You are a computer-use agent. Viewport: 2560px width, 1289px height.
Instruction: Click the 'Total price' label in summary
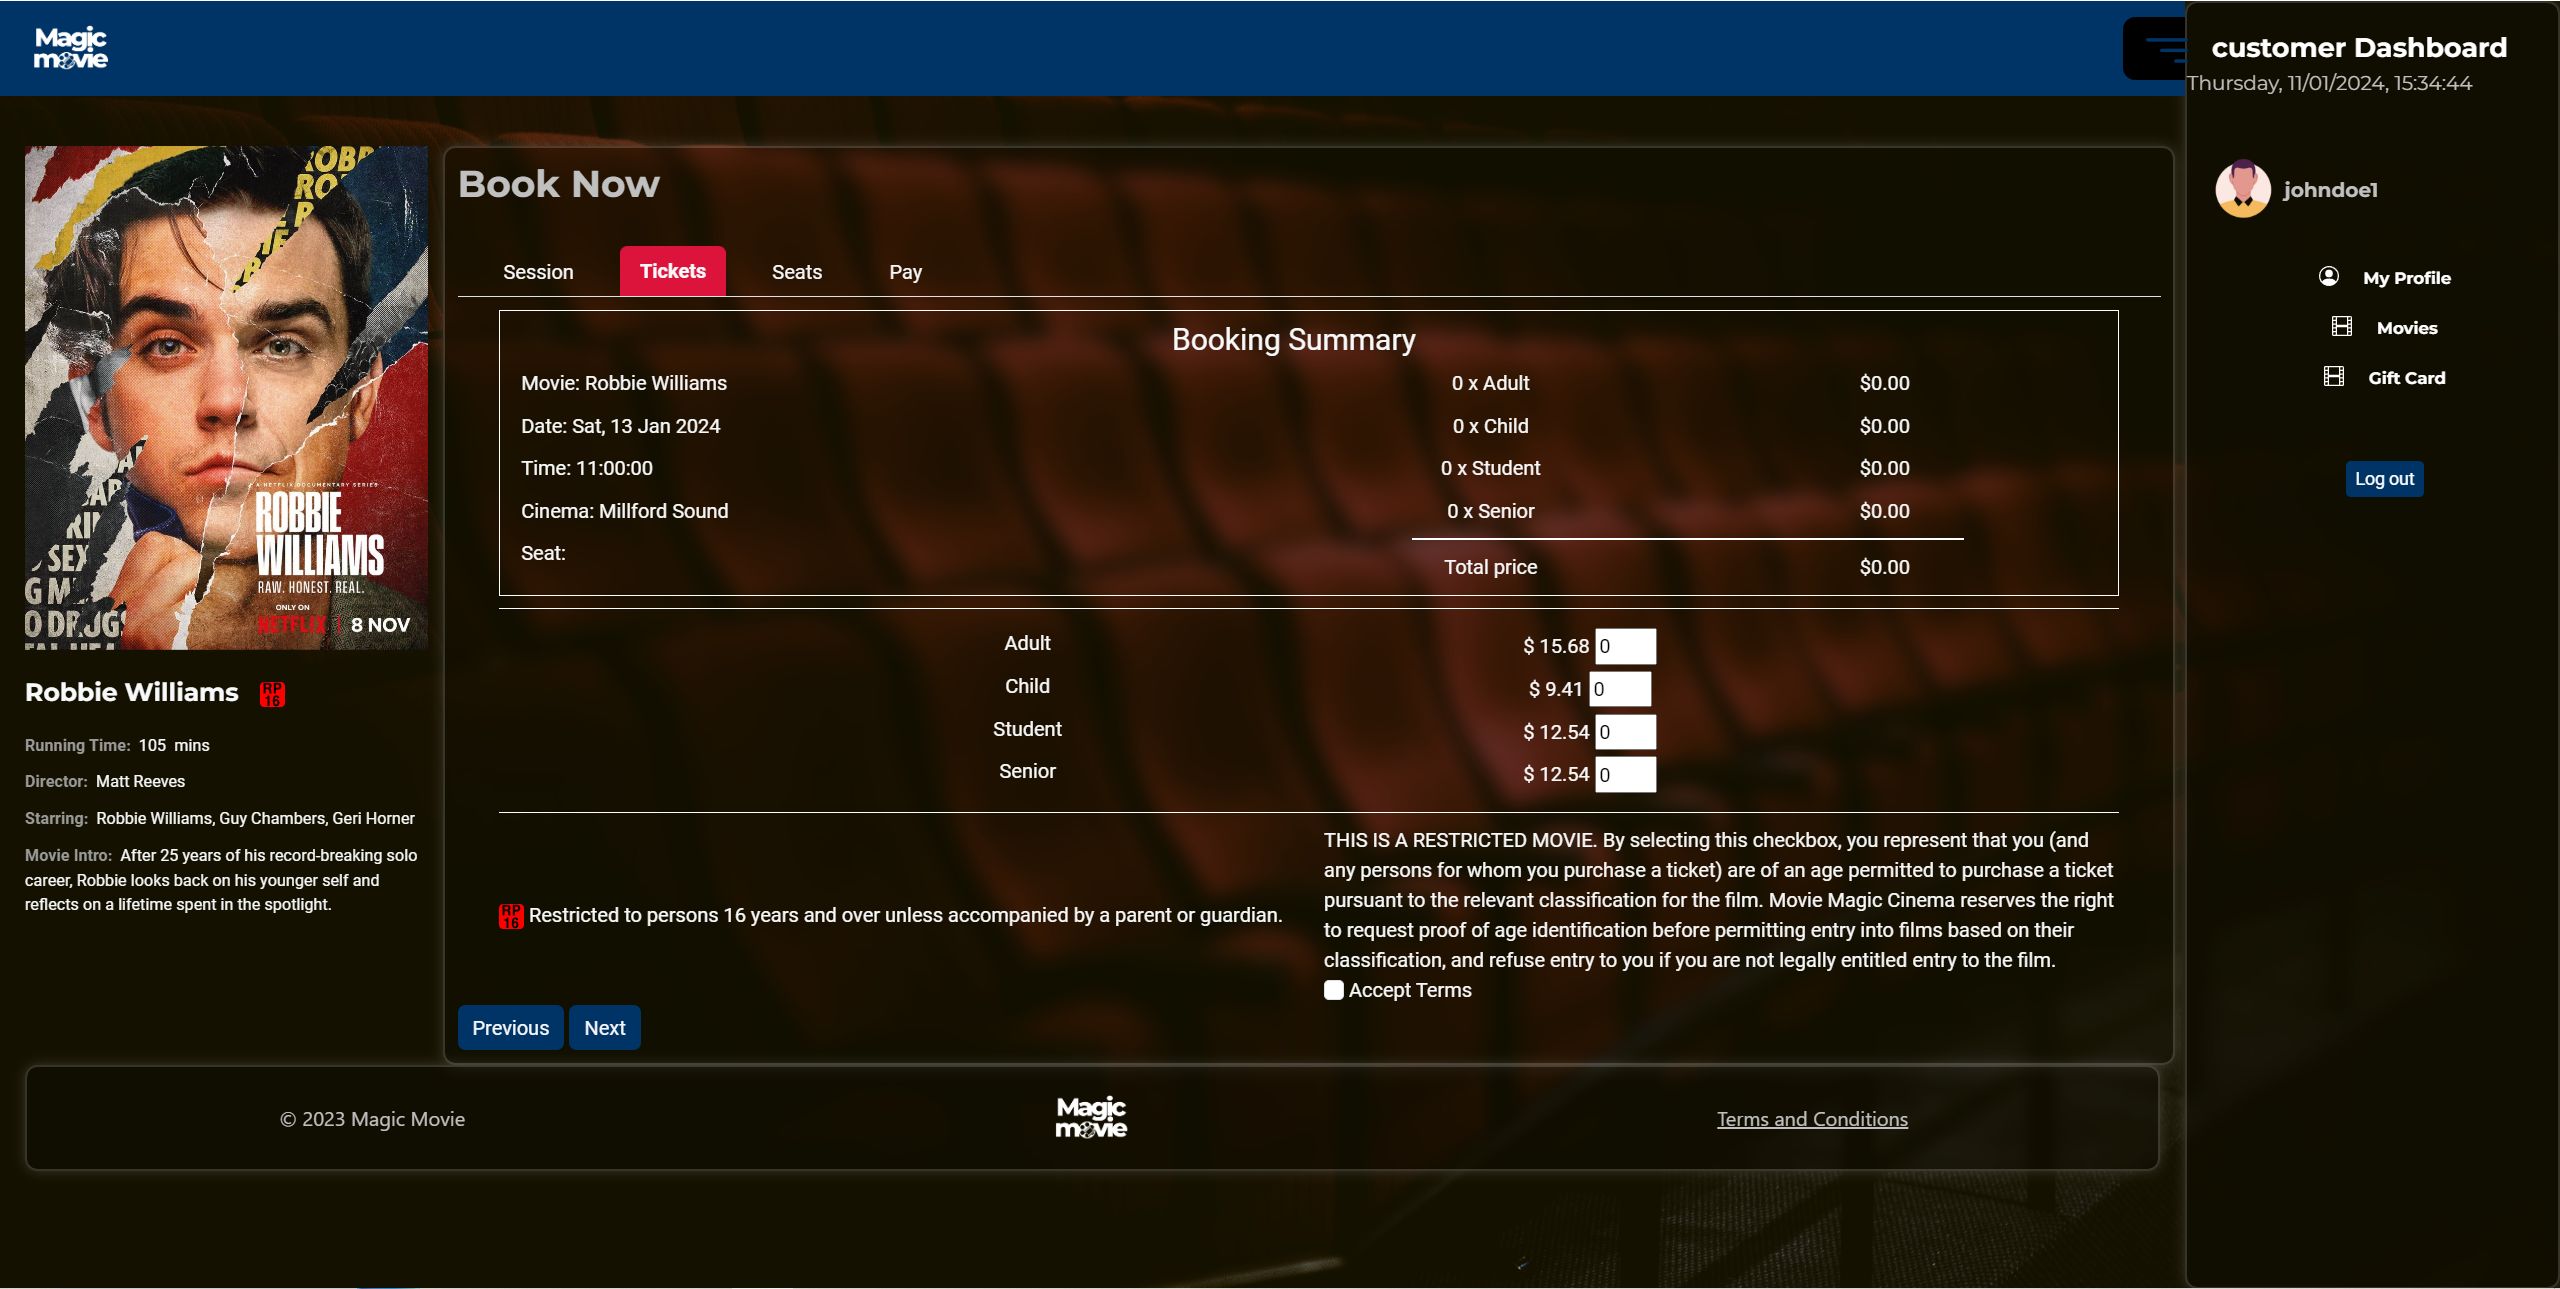tap(1490, 567)
